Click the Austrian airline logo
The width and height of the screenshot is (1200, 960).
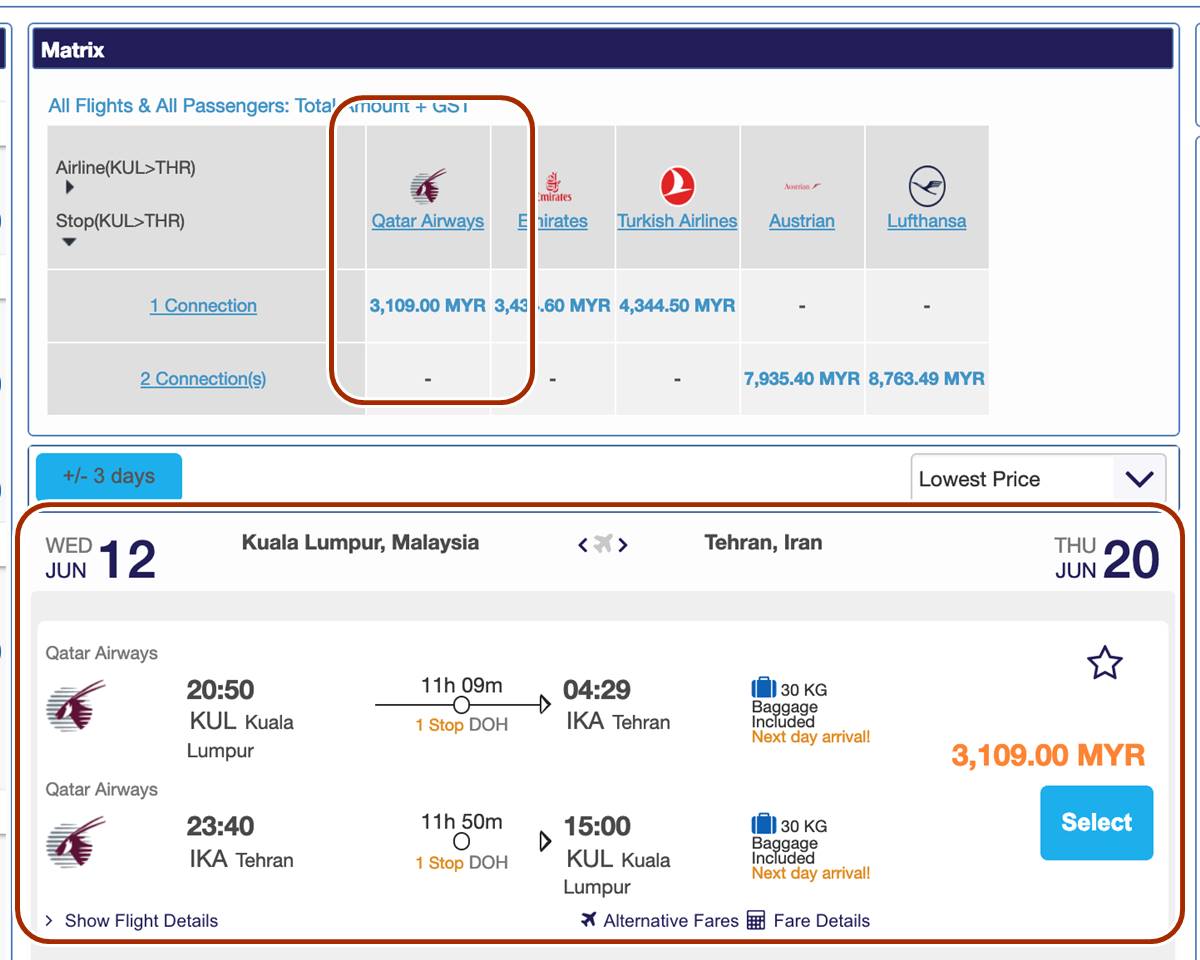coord(802,186)
